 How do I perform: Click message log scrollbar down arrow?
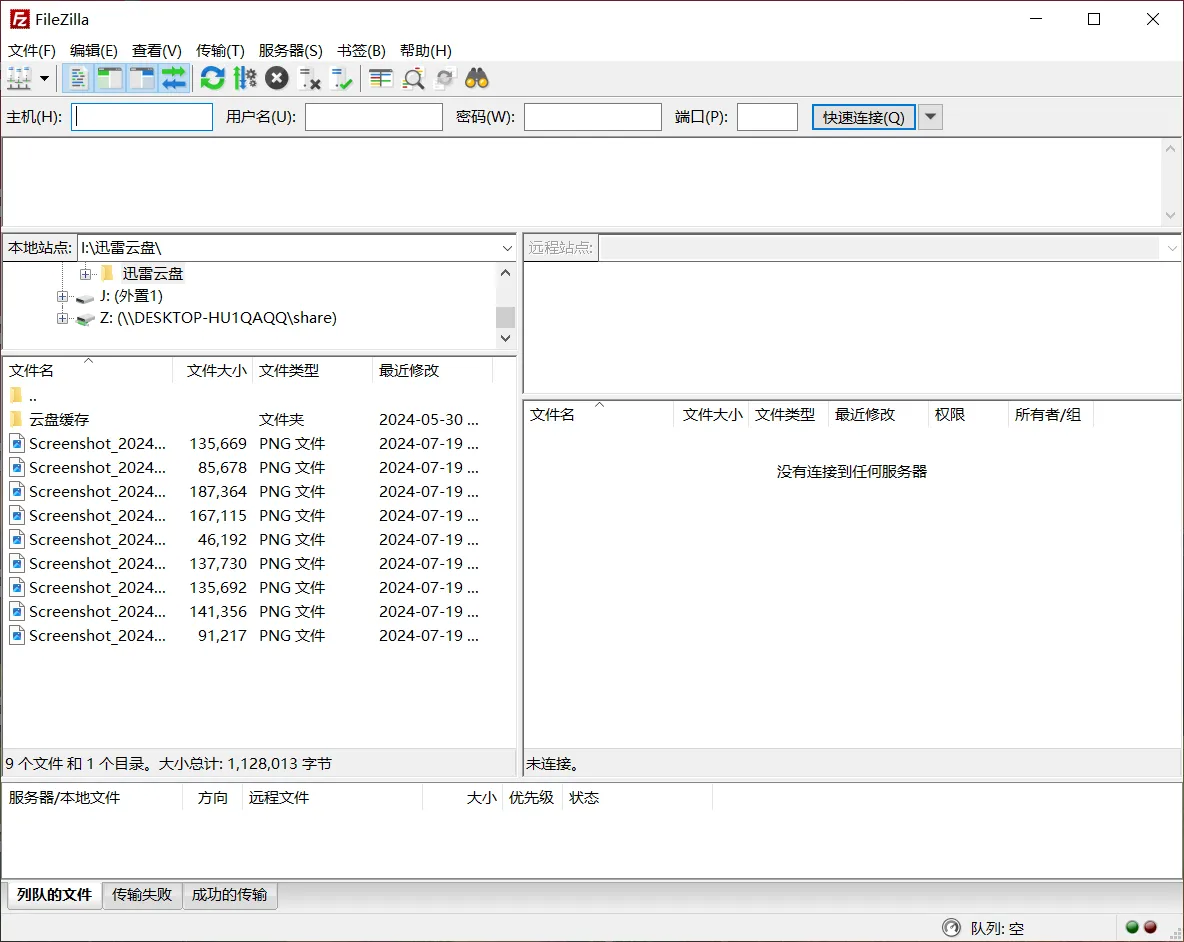tap(1170, 215)
